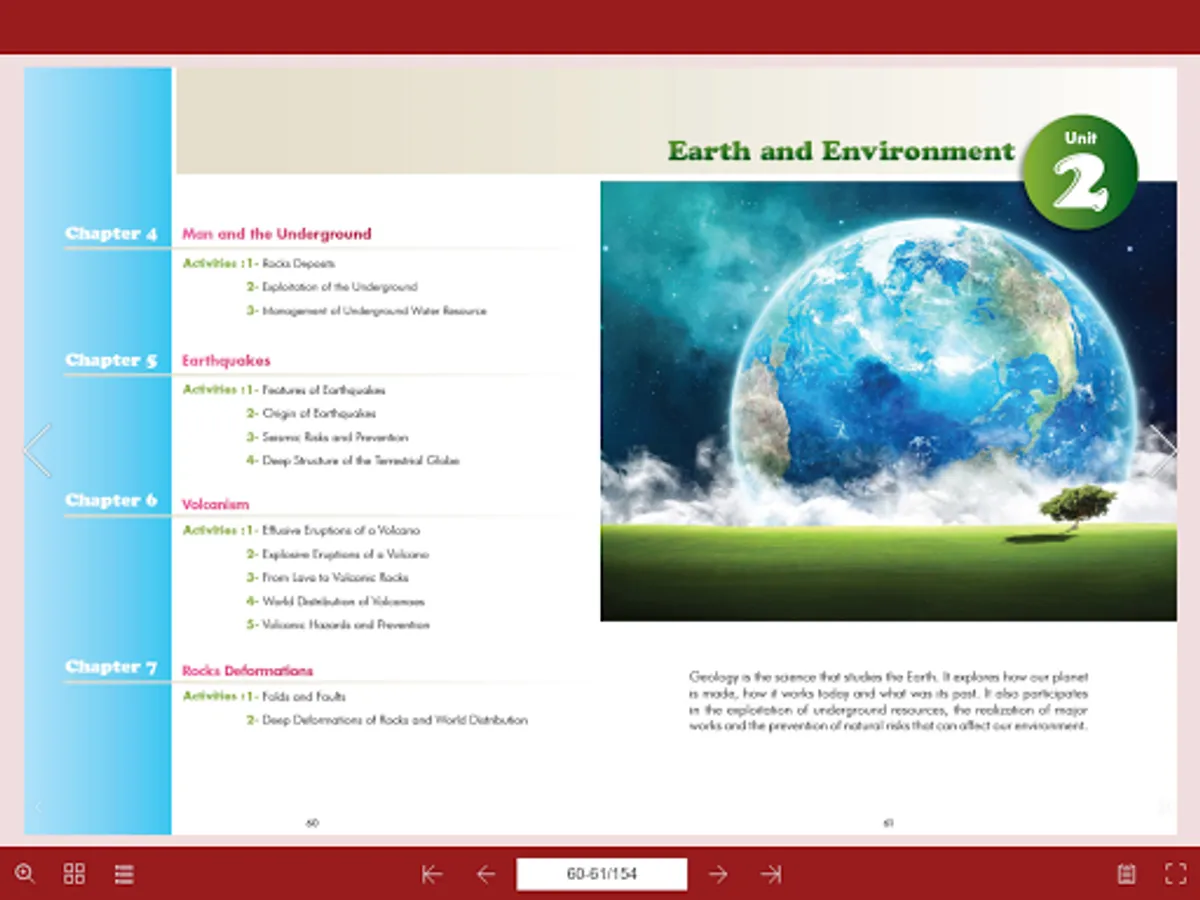Open the table of contents list

coord(124,874)
